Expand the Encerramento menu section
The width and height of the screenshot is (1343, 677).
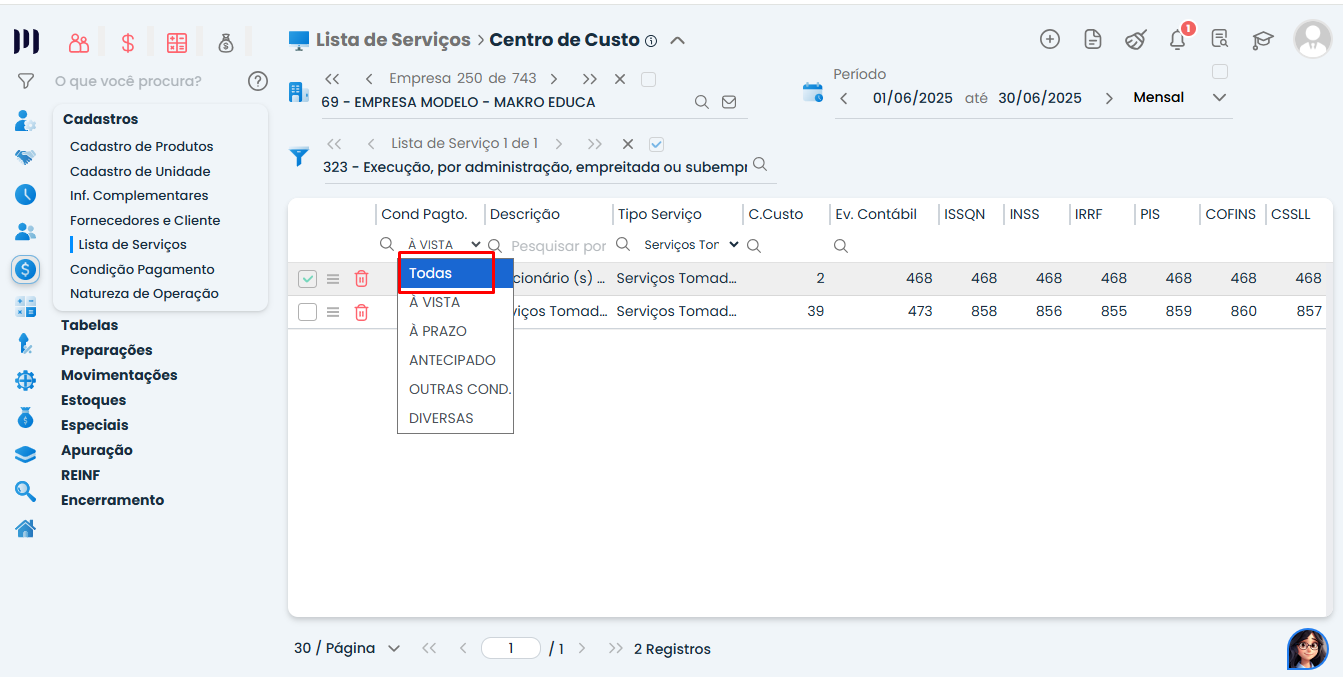tap(112, 500)
